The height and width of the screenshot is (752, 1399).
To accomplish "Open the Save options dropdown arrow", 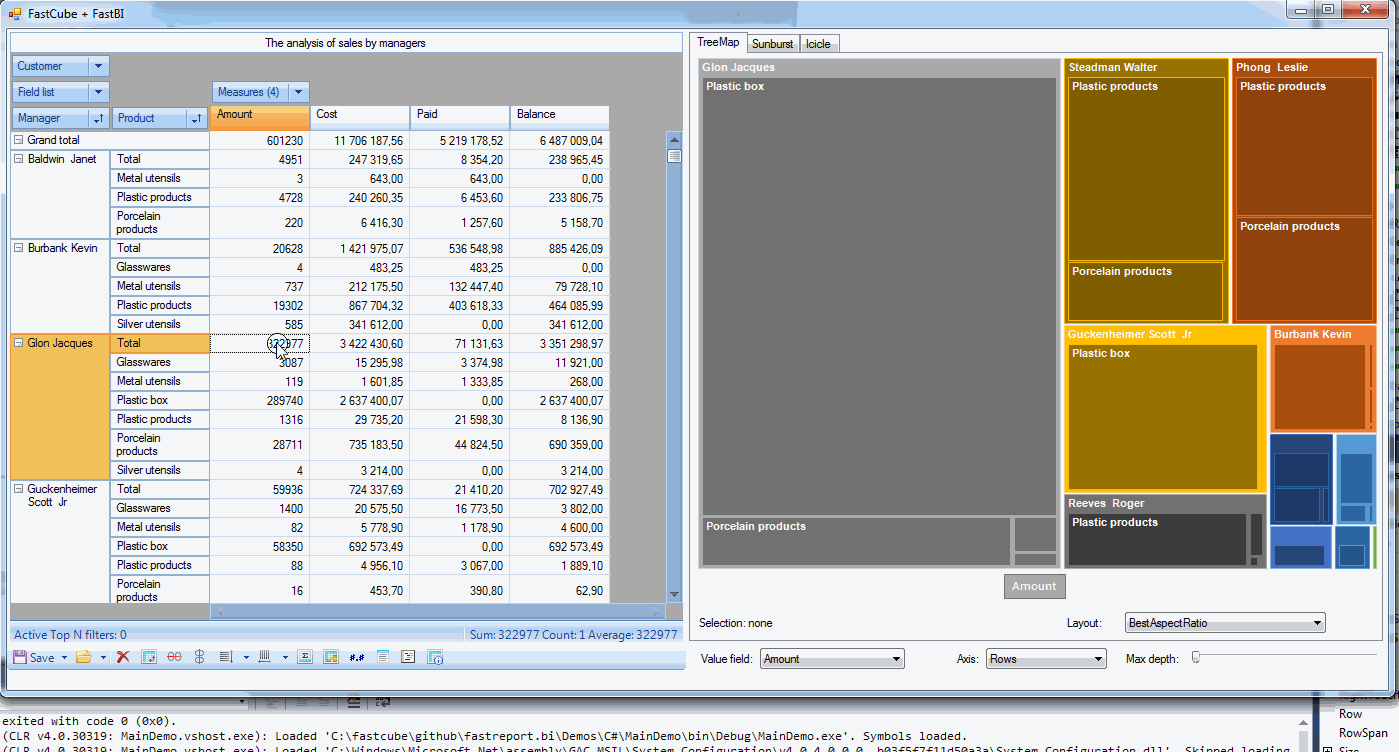I will 64,658.
